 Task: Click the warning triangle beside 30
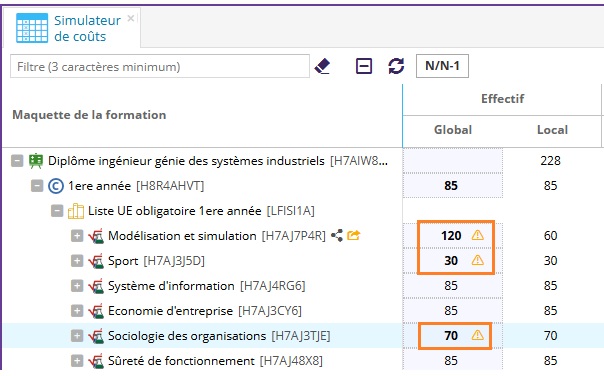(x=478, y=260)
